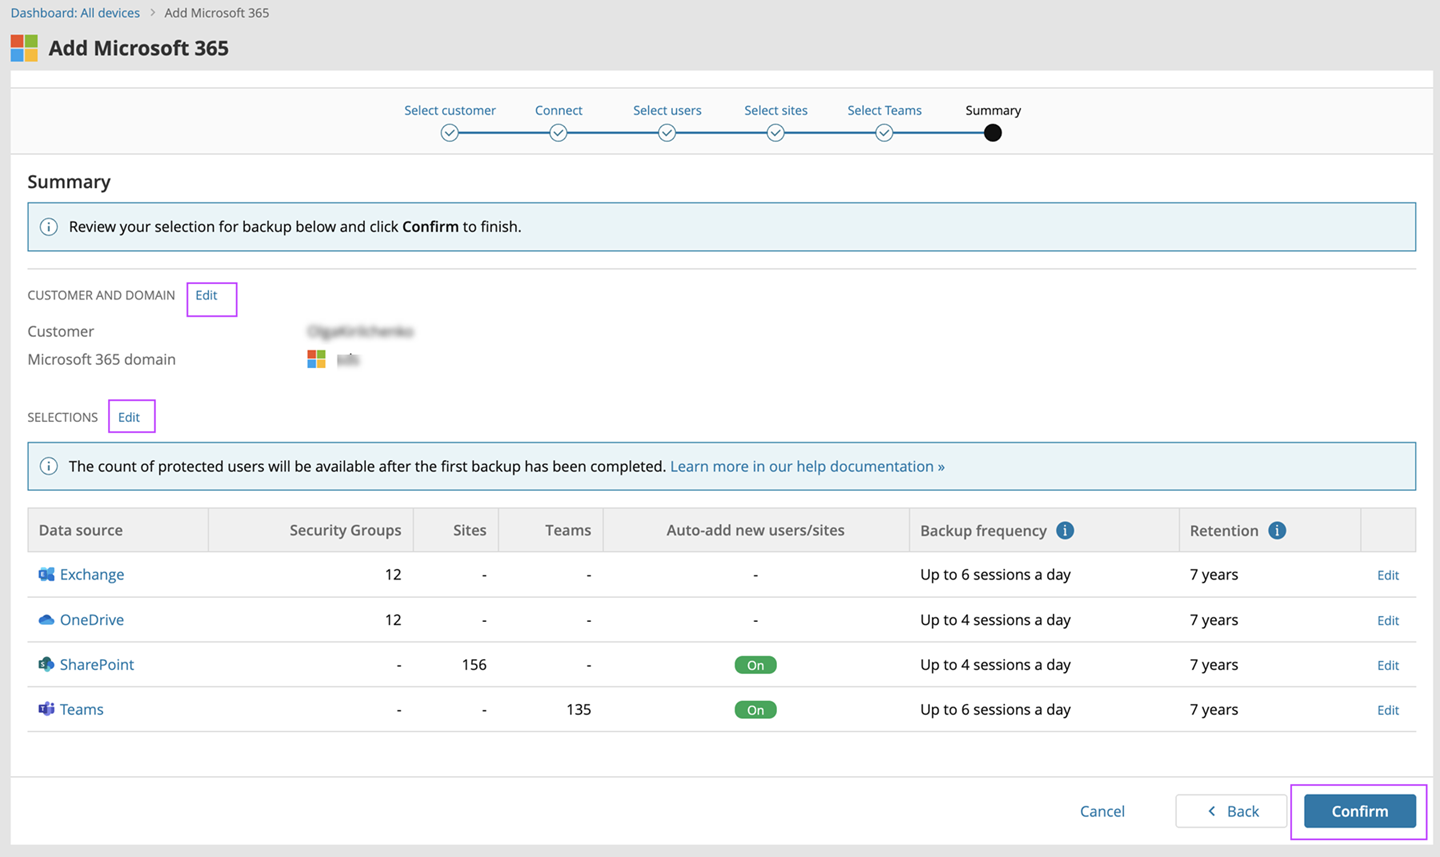Click the Microsoft 365 domain logo icon

[316, 359]
